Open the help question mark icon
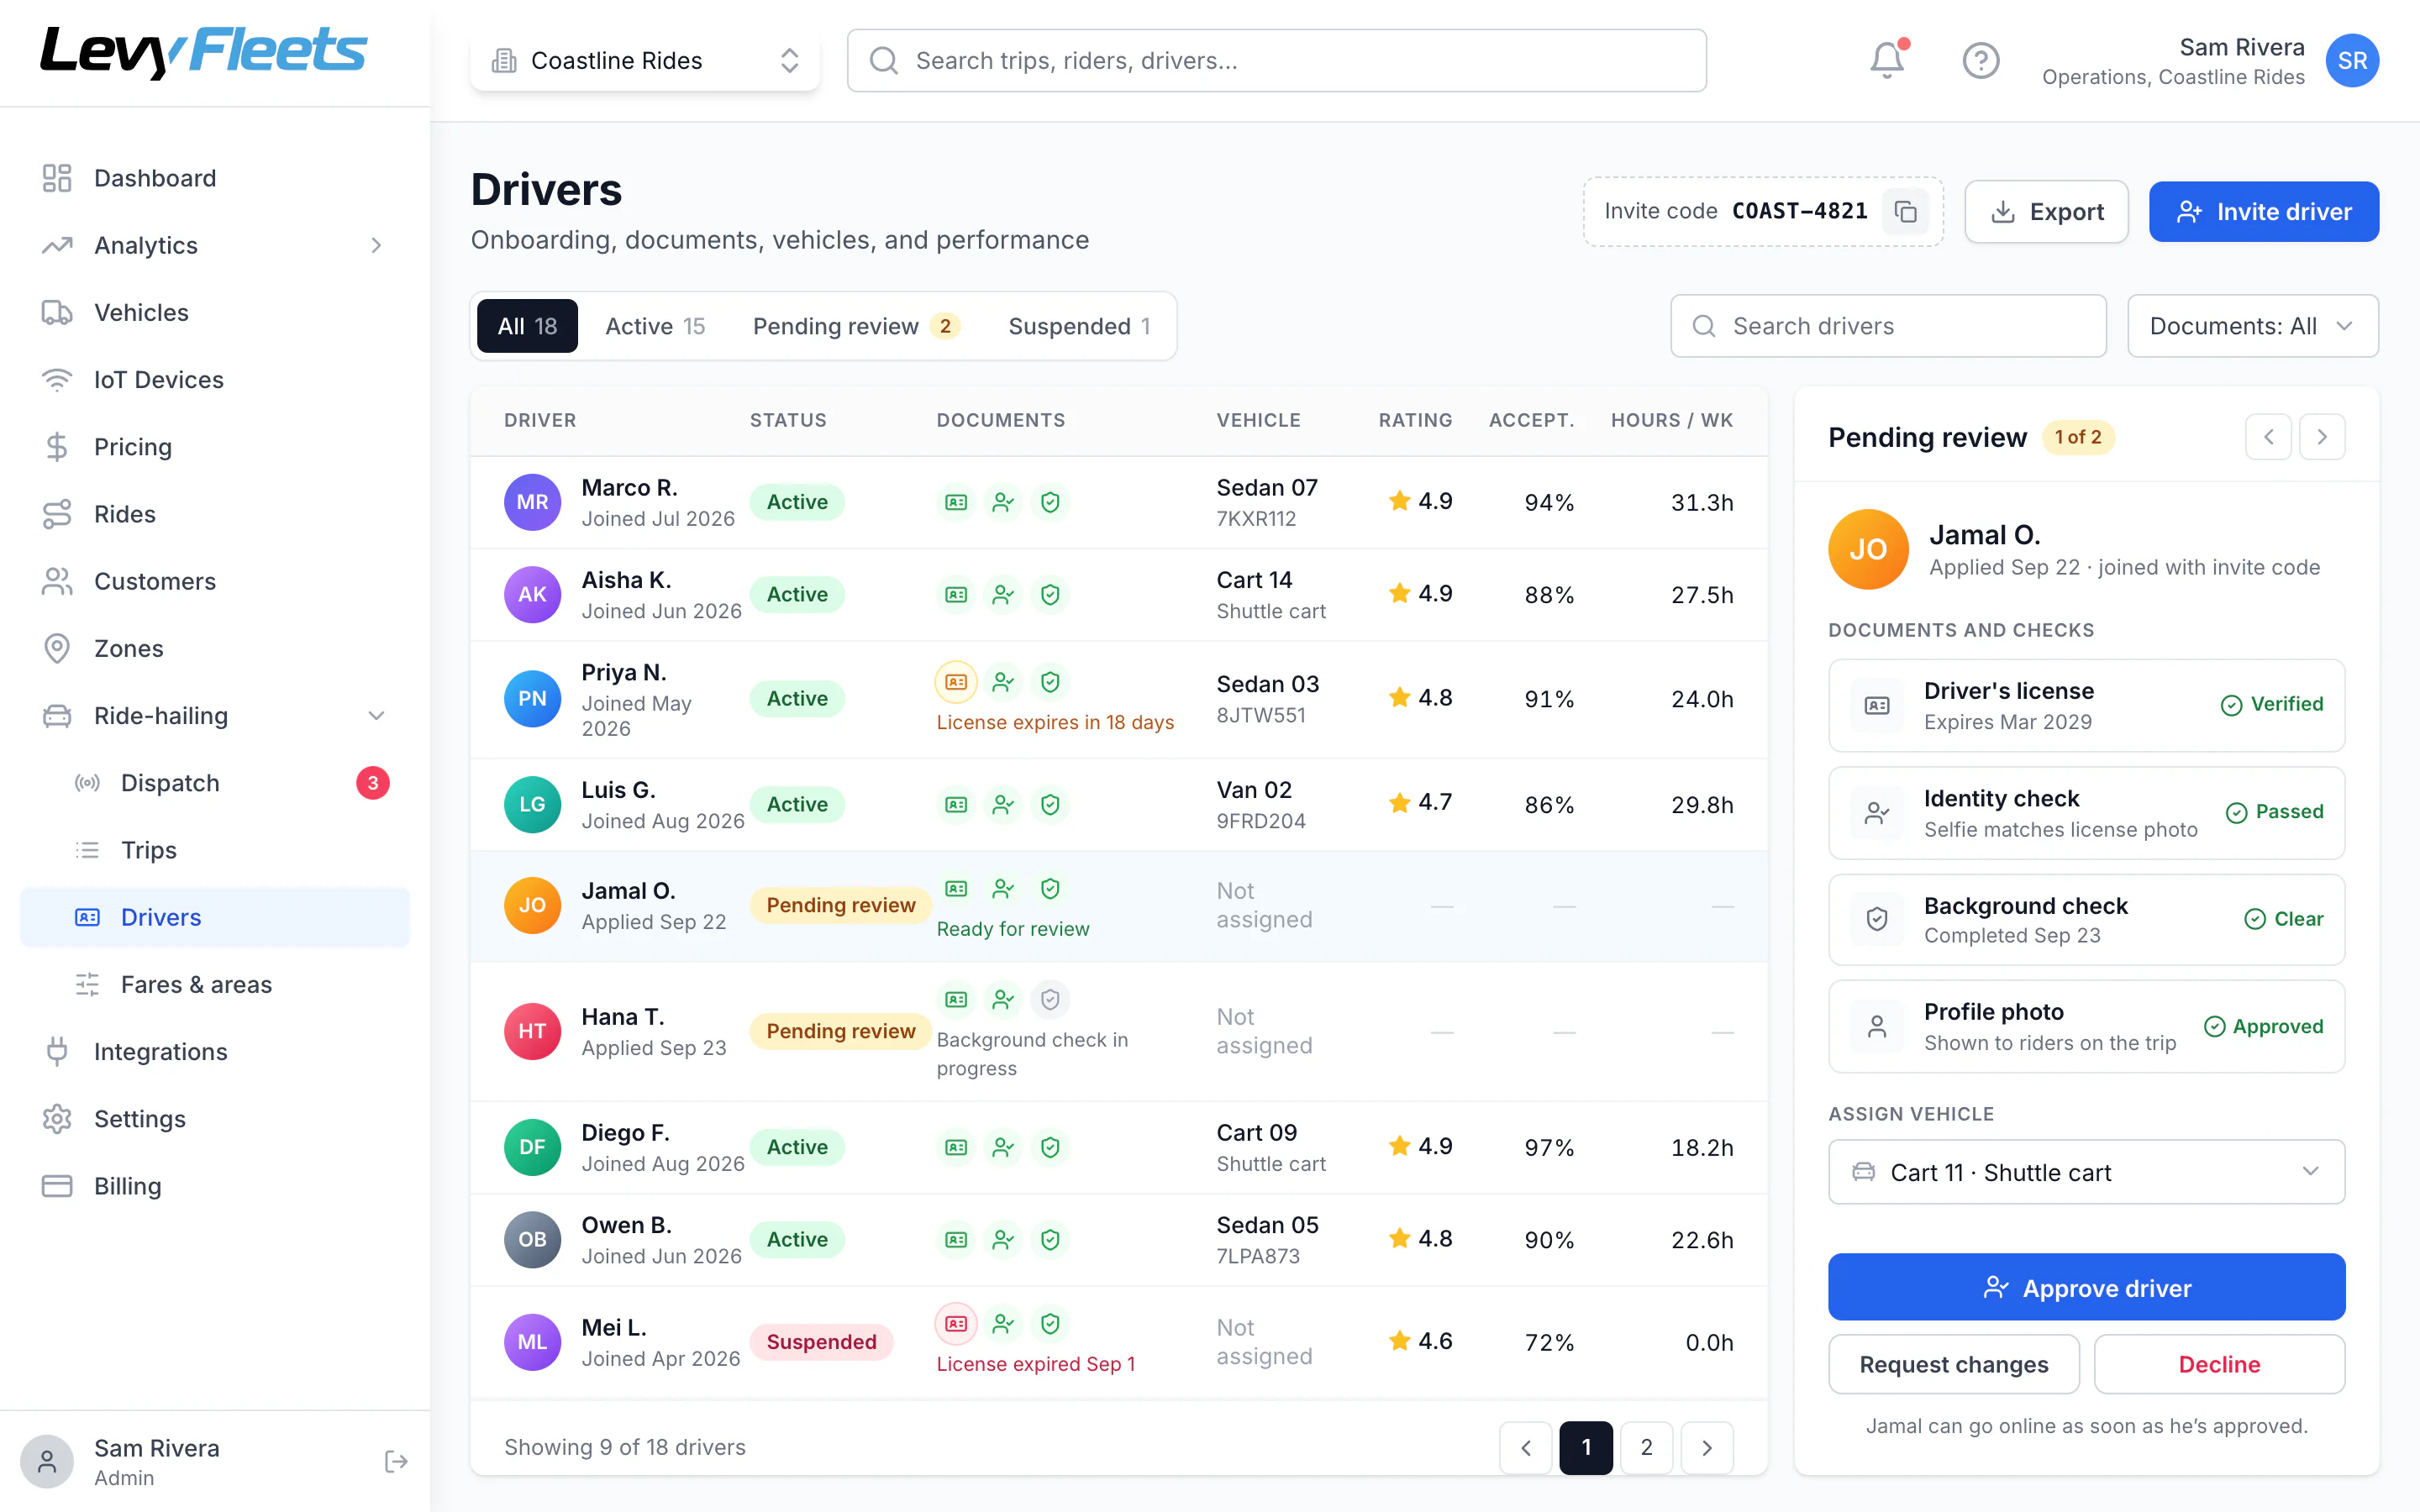The height and width of the screenshot is (1512, 2420). pyautogui.click(x=1980, y=60)
